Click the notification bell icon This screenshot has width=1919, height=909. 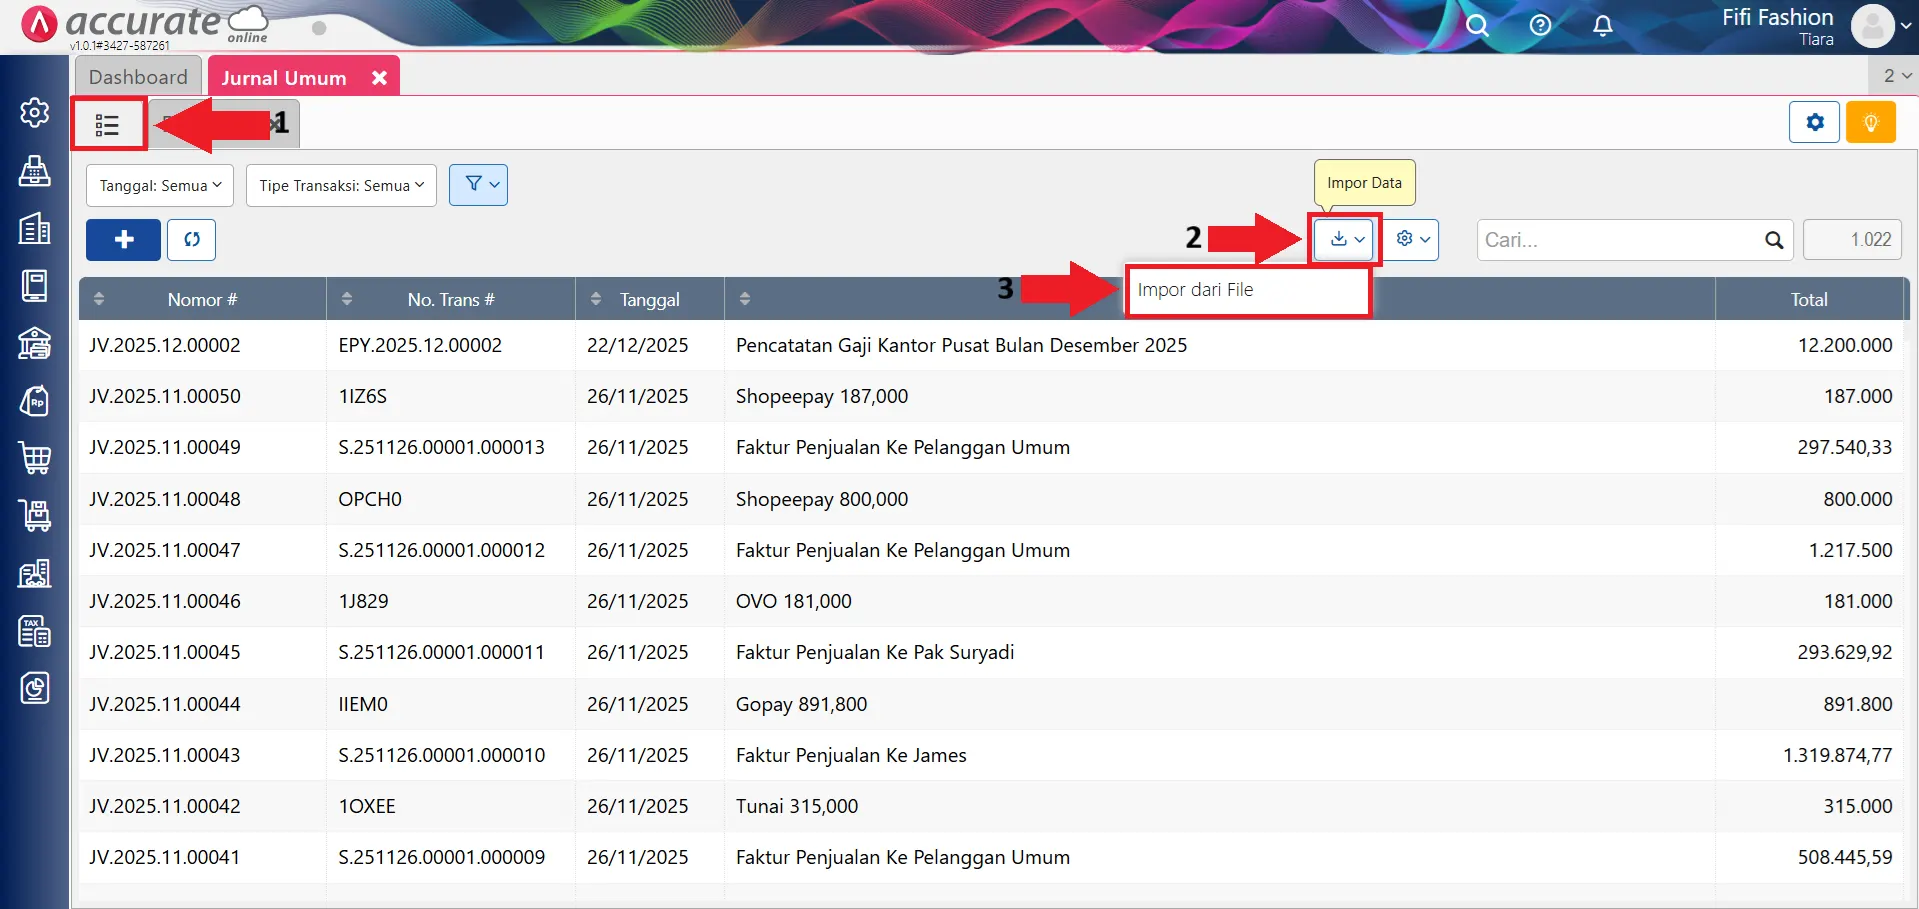tap(1602, 25)
